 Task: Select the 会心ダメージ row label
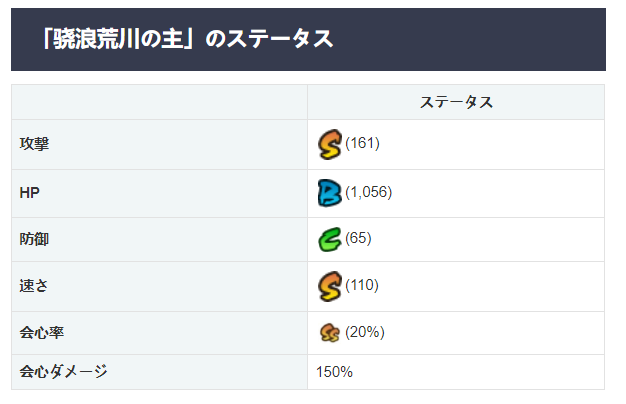tap(63, 371)
